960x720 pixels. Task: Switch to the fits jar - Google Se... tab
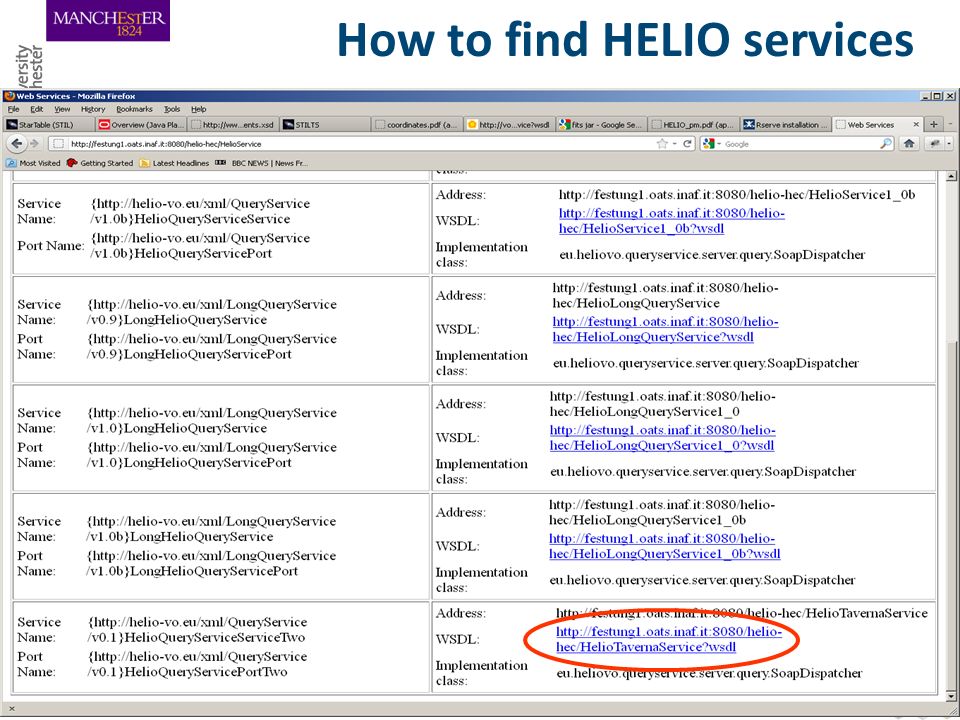click(x=601, y=124)
